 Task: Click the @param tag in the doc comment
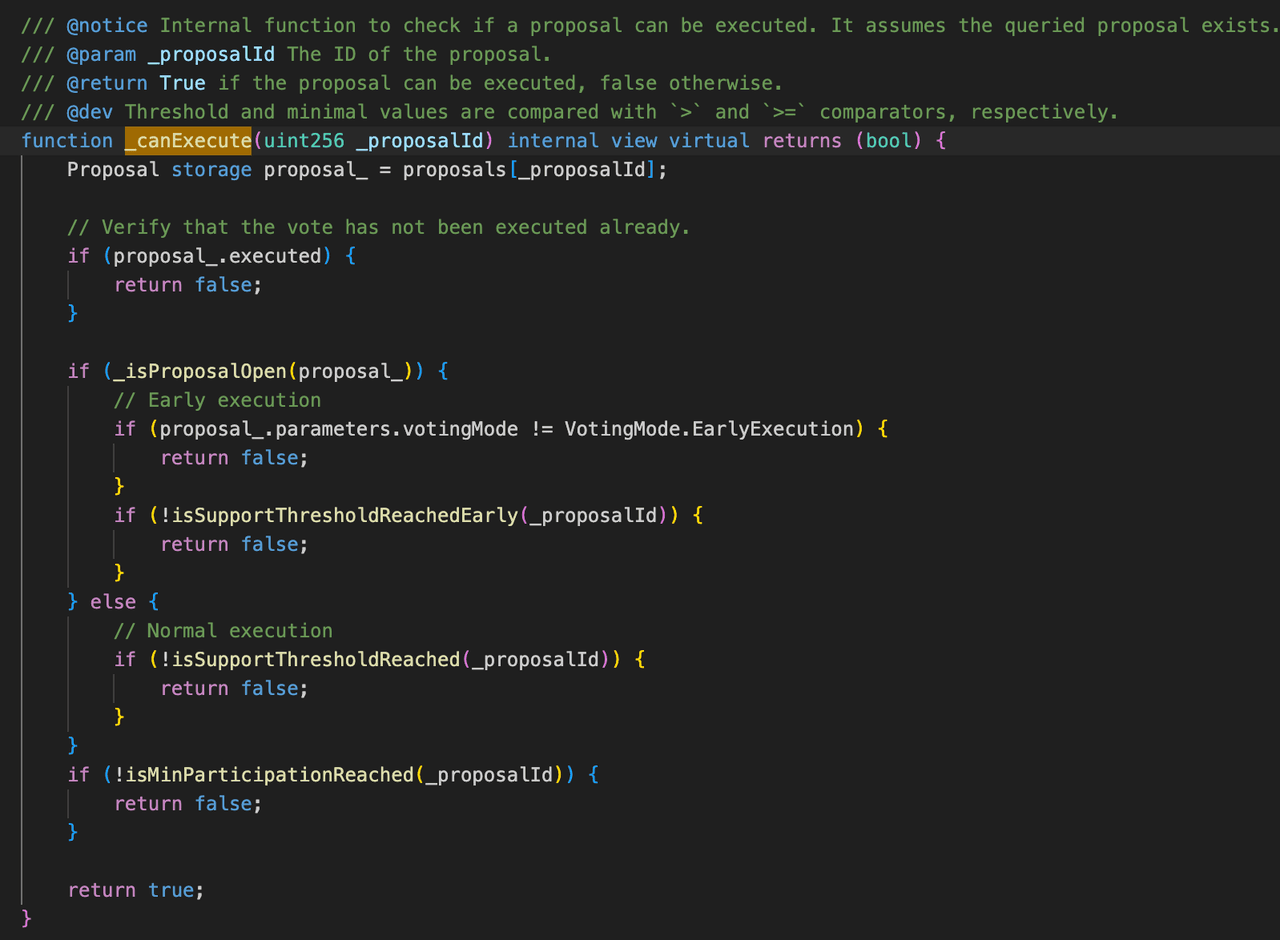(101, 54)
